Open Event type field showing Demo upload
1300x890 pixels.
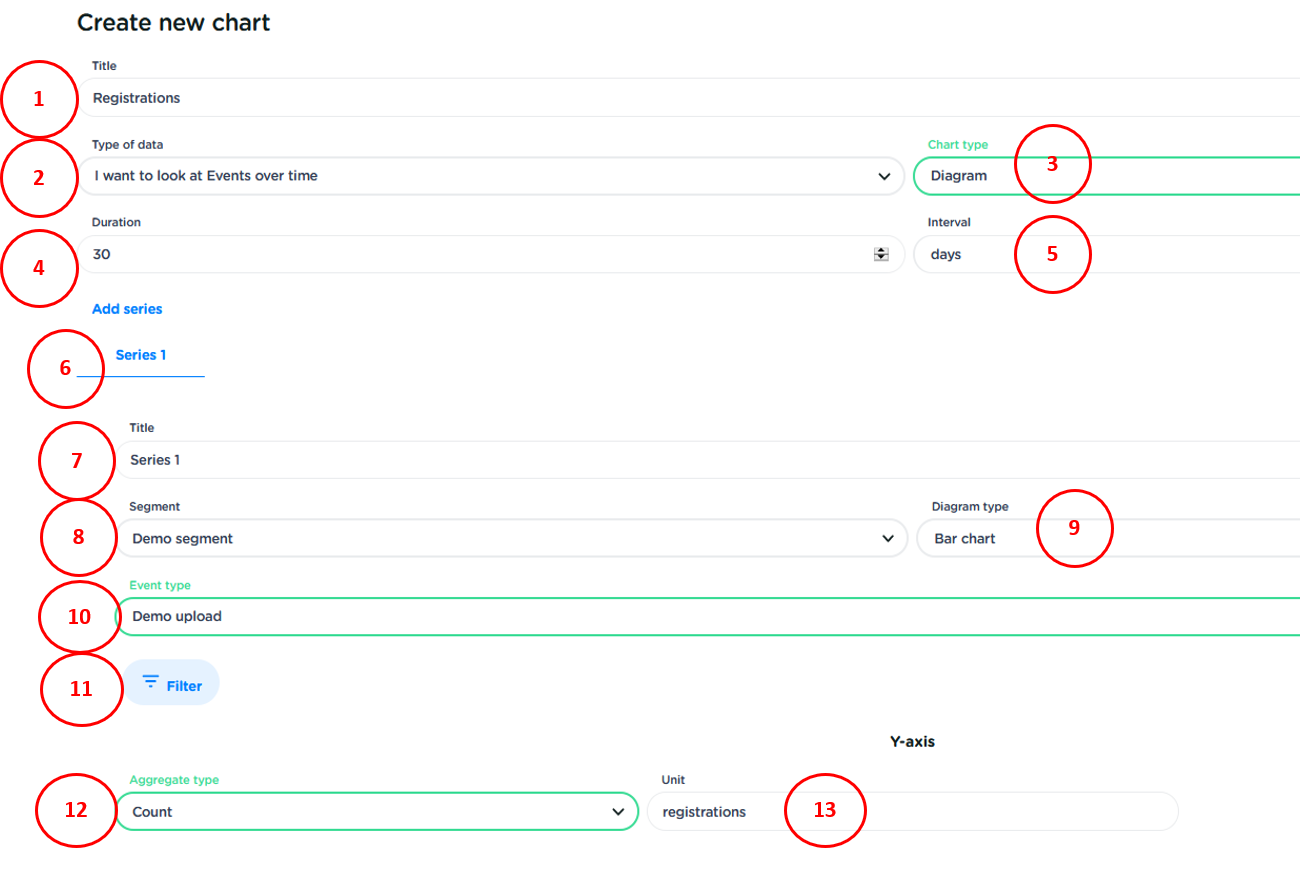coord(700,617)
